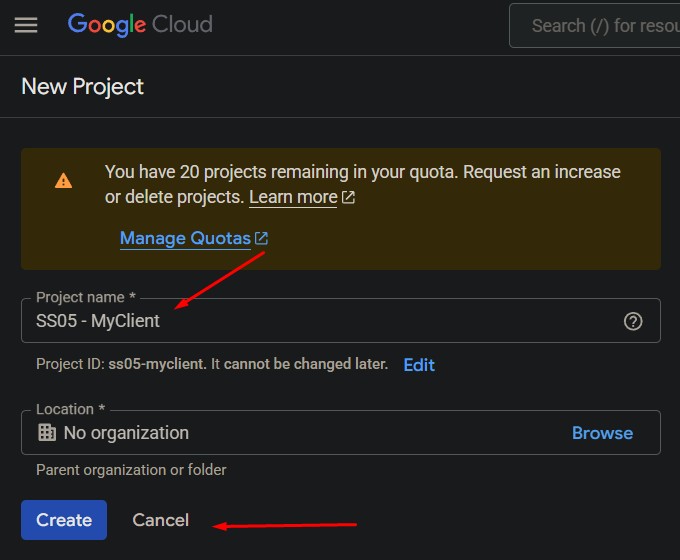The image size is (680, 560).
Task: Click the Location field showing No organization
Action: [300, 433]
